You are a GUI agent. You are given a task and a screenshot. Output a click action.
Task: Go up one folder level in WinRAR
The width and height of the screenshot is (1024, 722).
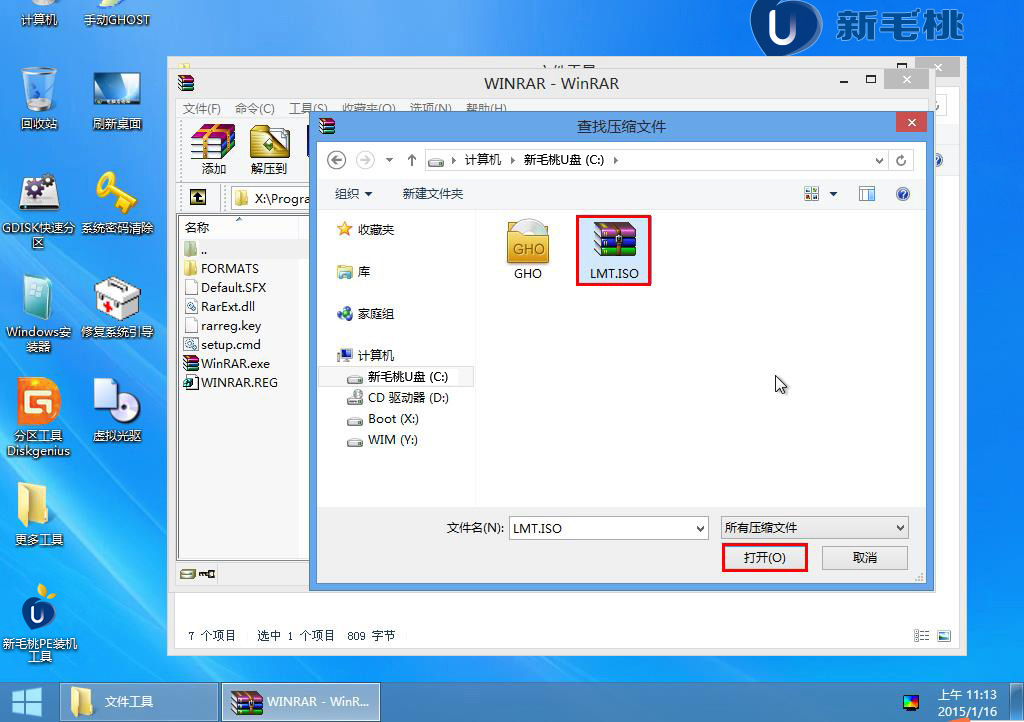click(198, 197)
